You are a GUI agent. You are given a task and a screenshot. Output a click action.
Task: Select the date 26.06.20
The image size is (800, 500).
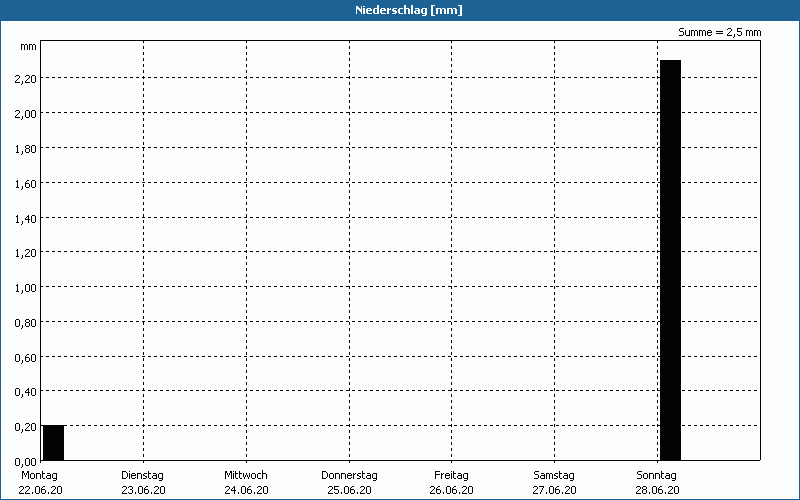451,490
